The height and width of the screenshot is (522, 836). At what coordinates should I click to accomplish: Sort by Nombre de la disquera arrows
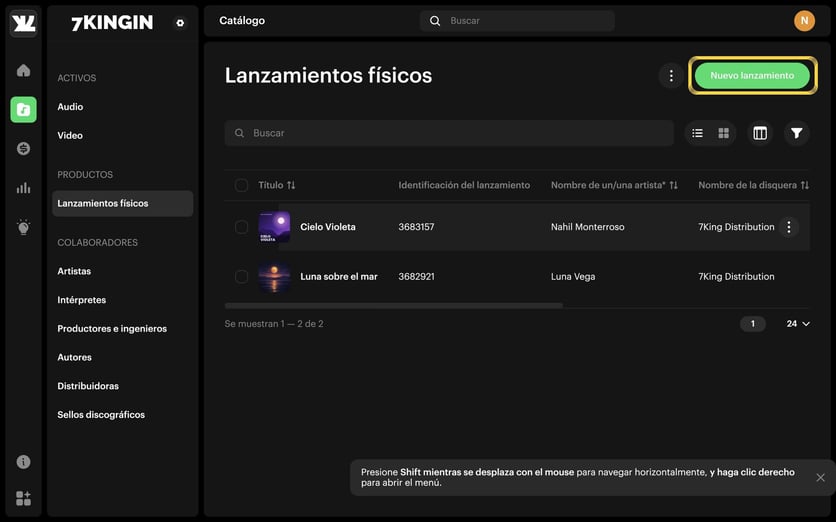click(805, 185)
